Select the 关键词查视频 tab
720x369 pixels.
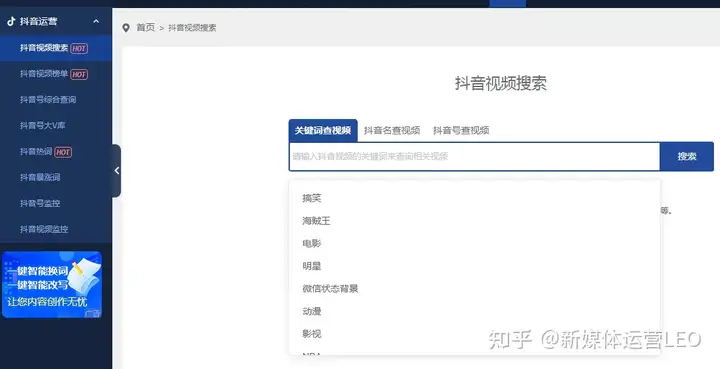[x=323, y=130]
